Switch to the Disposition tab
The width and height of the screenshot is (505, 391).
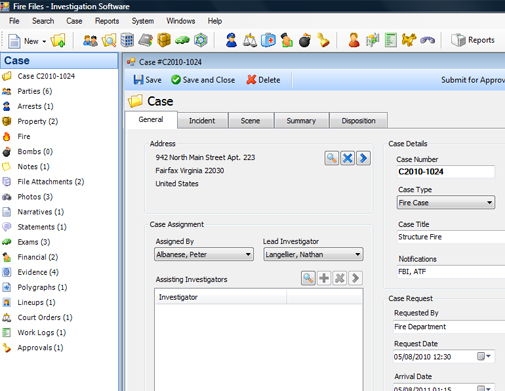pyautogui.click(x=358, y=121)
